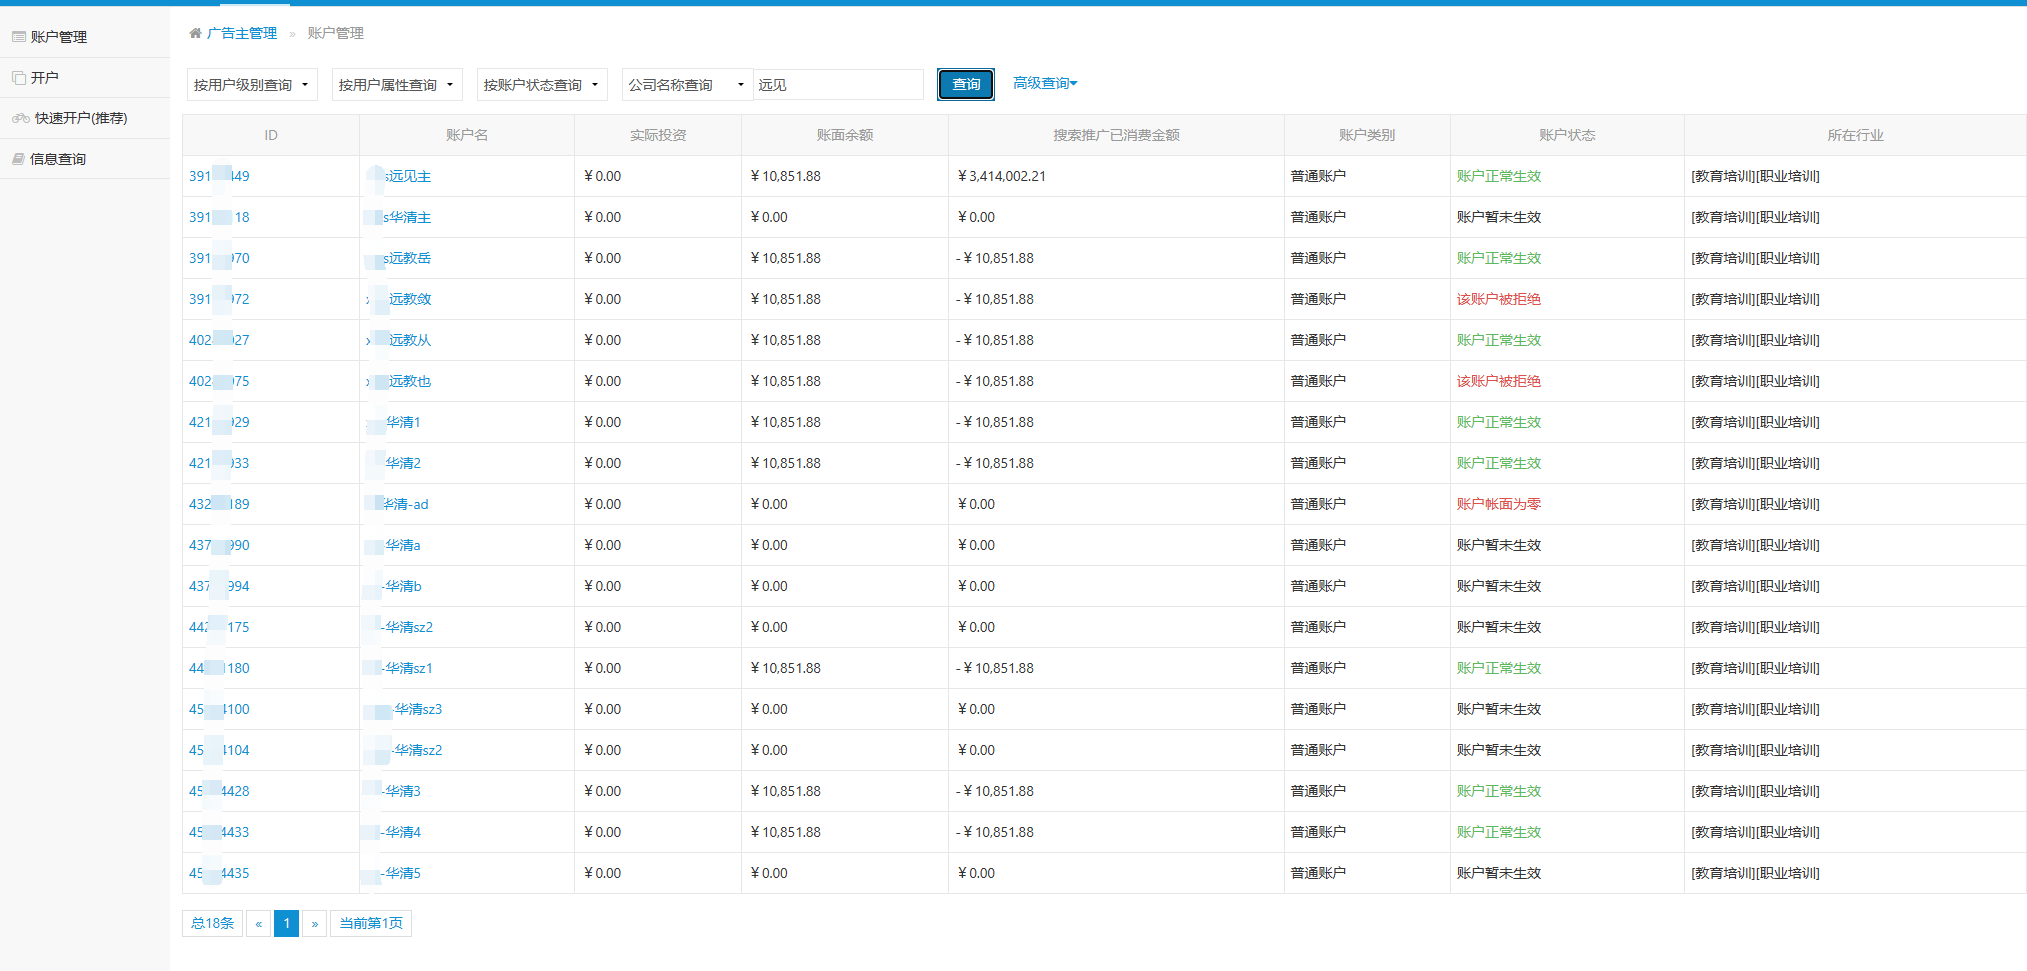This screenshot has width=2027, height=971.
Task: Expand 高级查询 advanced search options
Action: click(1045, 83)
